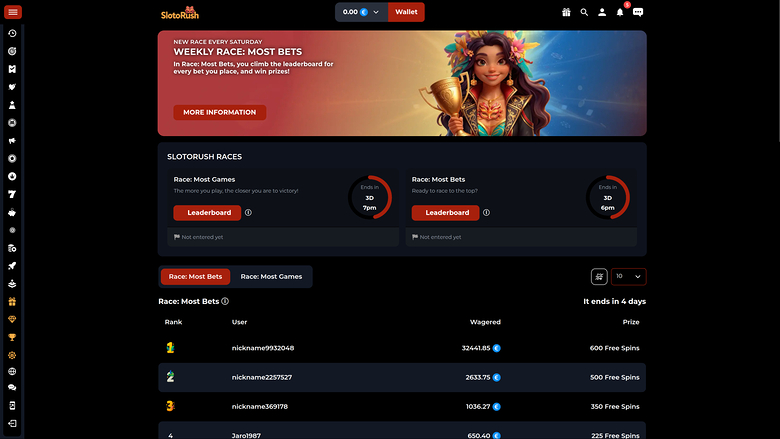Open the rows-per-page dropdown showing 10
Viewport: 780px width, 439px height.
pos(628,276)
